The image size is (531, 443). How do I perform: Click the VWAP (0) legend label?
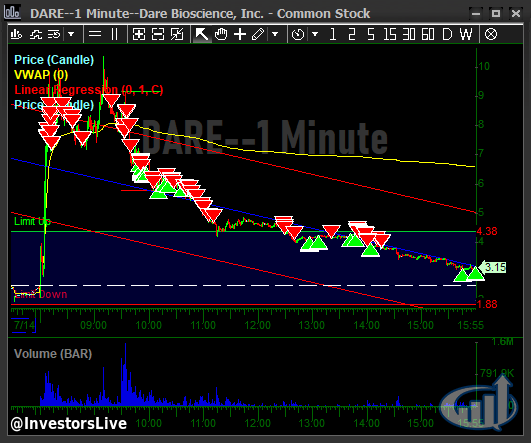41,75
